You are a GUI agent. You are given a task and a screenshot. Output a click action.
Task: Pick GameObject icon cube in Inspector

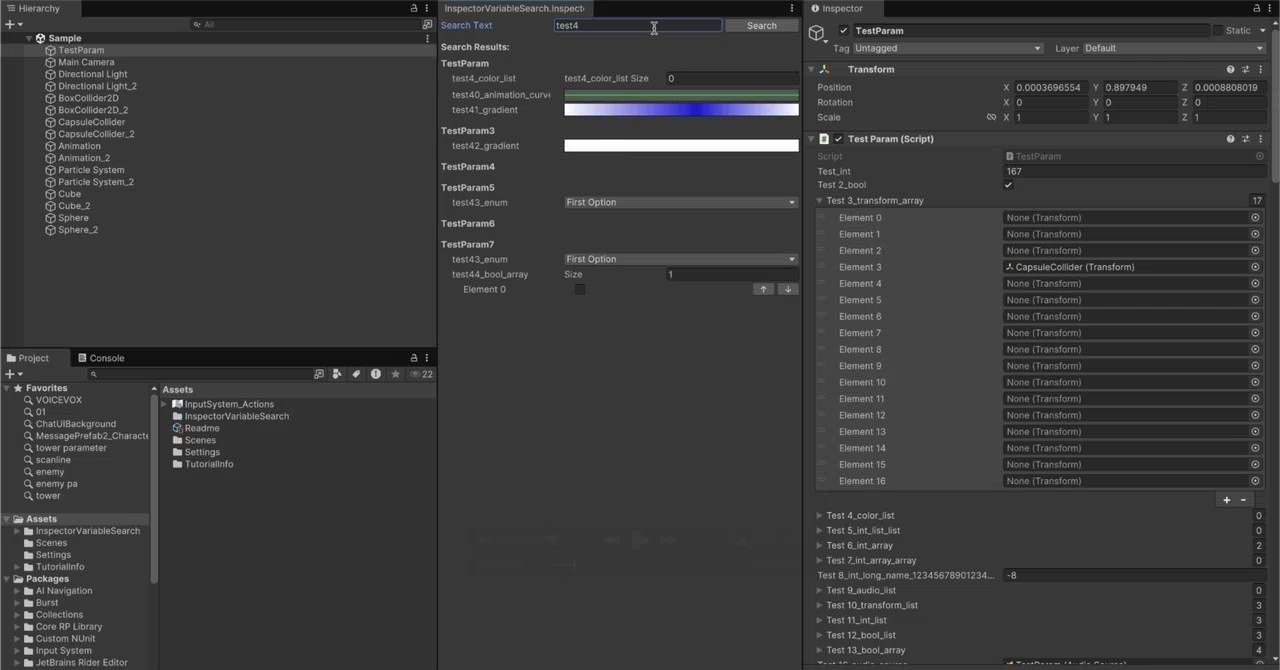click(x=817, y=34)
